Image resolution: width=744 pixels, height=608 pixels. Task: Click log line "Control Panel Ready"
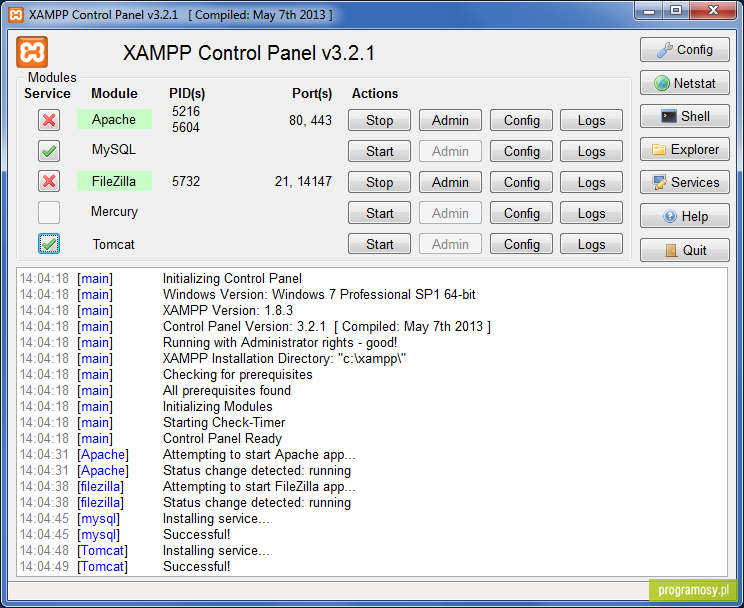click(222, 438)
